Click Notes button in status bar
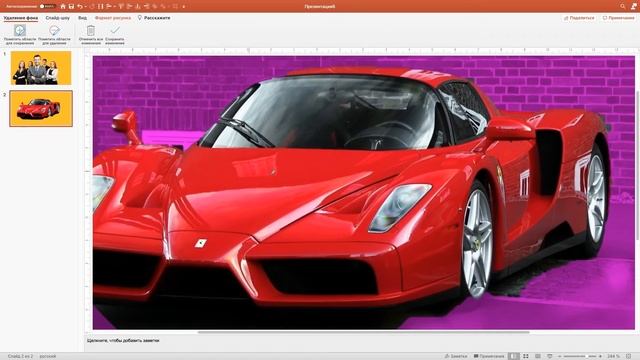 click(456, 356)
